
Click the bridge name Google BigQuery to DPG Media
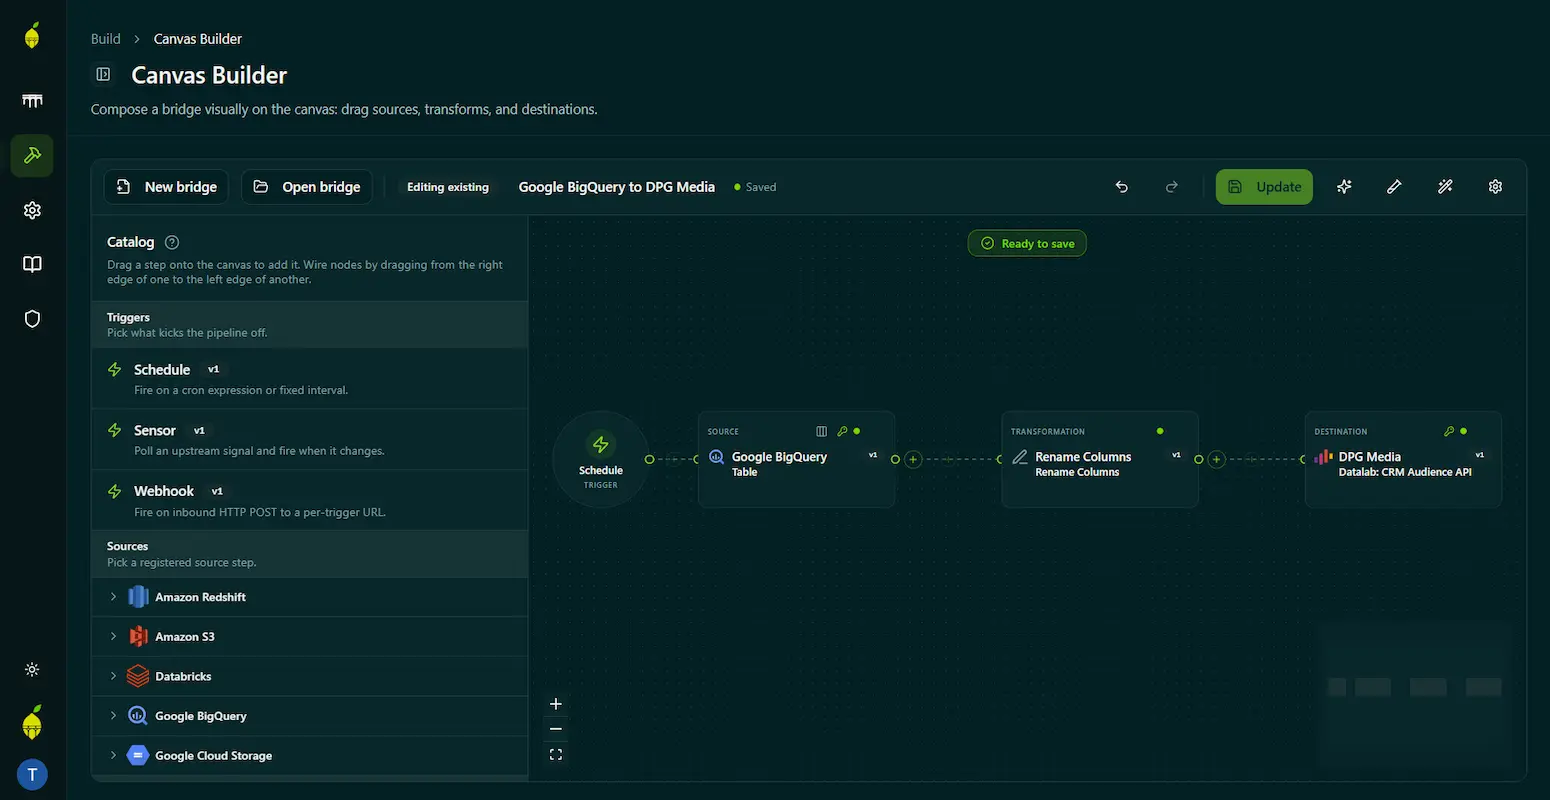pyautogui.click(x=616, y=187)
